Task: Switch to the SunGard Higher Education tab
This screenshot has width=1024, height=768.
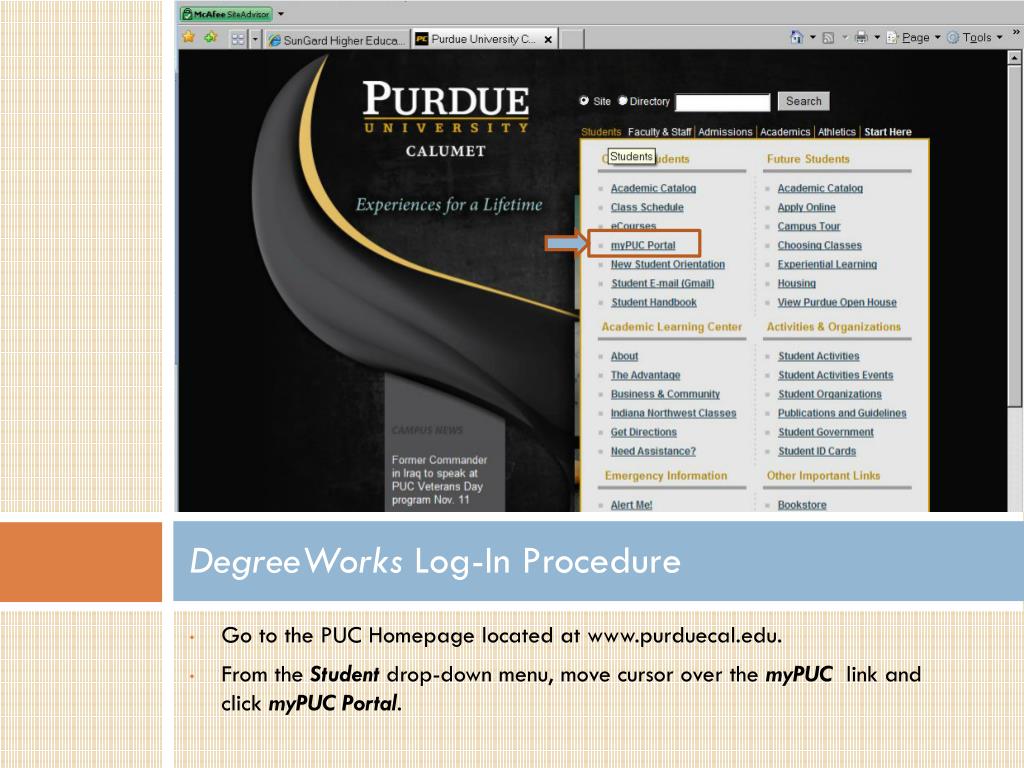Action: coord(337,40)
